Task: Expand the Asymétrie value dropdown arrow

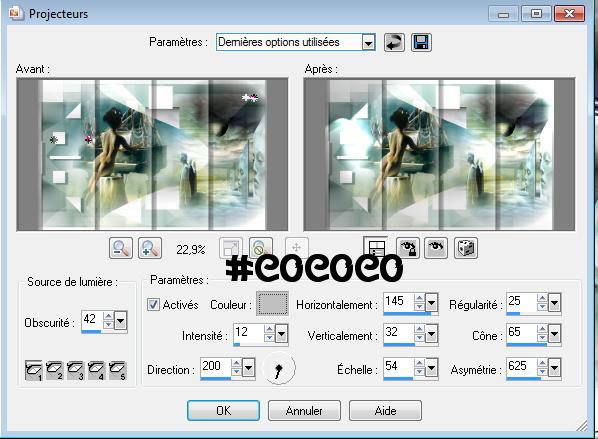Action: point(554,368)
